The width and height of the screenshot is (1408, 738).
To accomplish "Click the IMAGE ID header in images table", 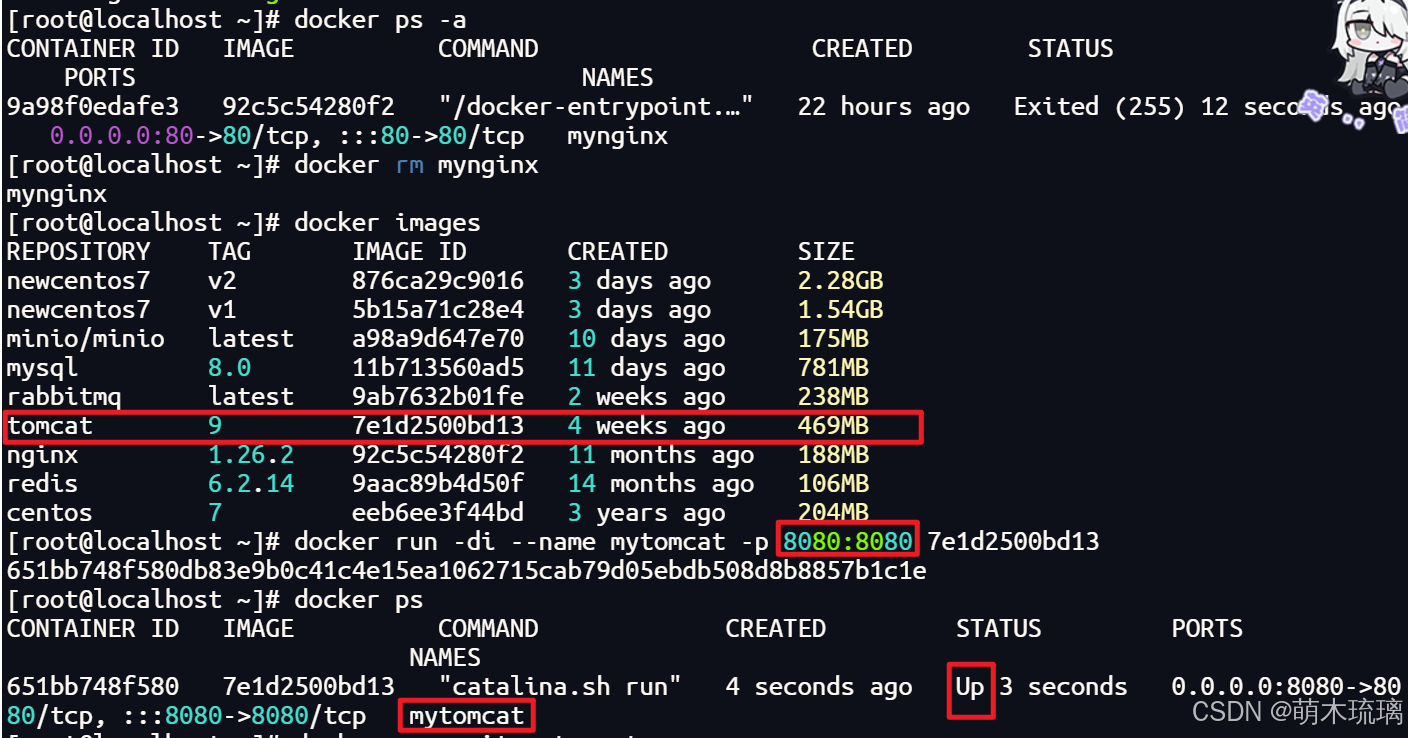I will [409, 252].
